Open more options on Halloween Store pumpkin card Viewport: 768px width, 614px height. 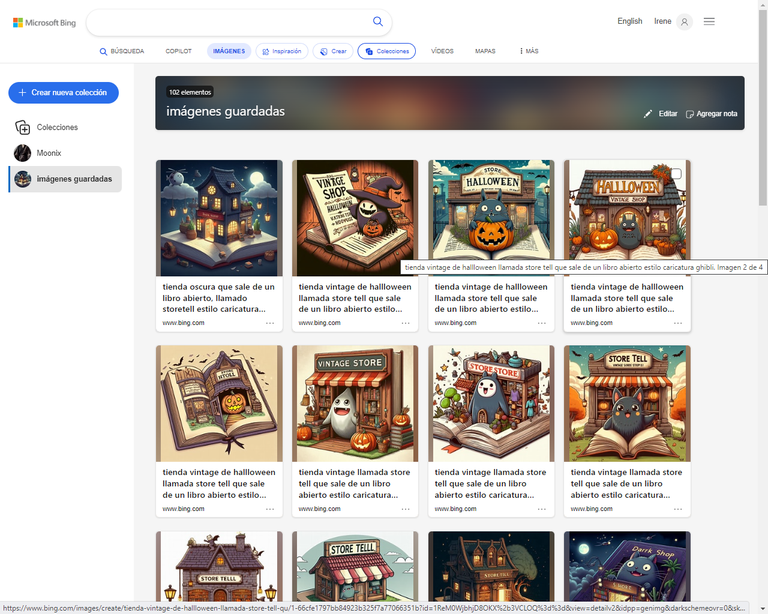(x=542, y=323)
